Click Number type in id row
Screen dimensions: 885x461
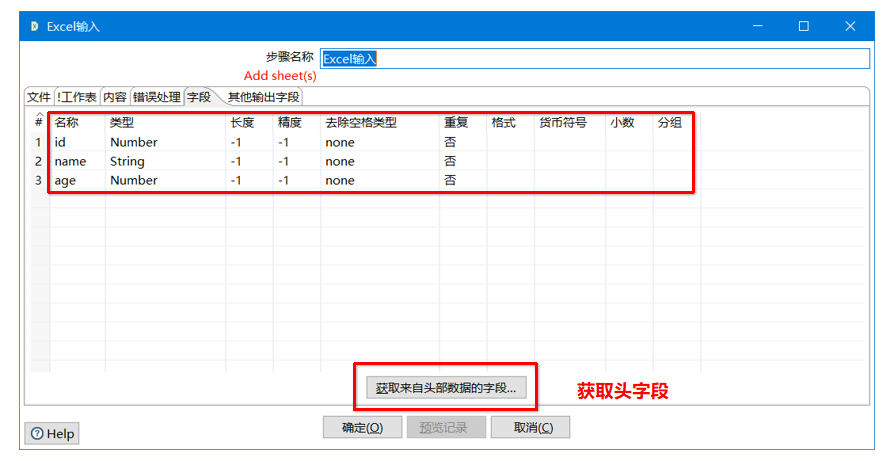pos(165,142)
